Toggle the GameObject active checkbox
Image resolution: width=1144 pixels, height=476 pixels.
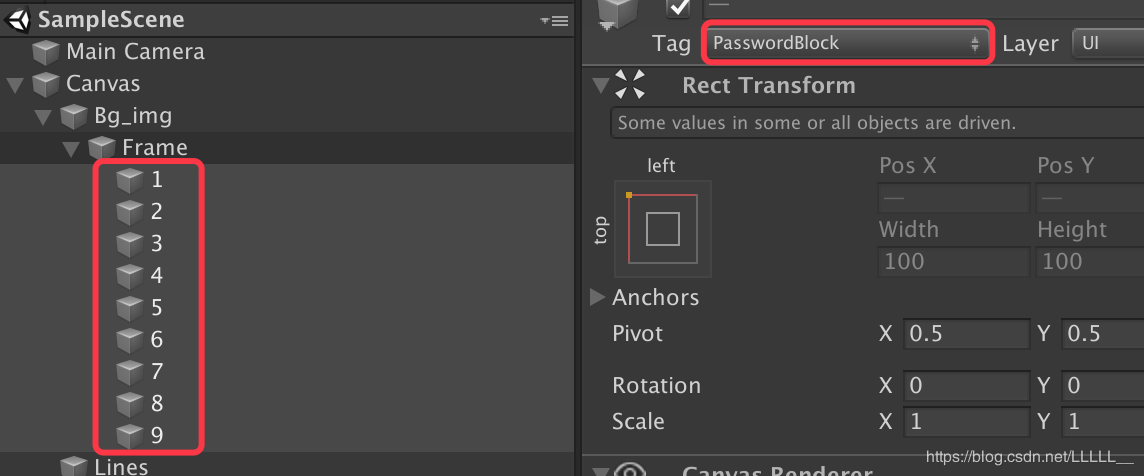679,7
